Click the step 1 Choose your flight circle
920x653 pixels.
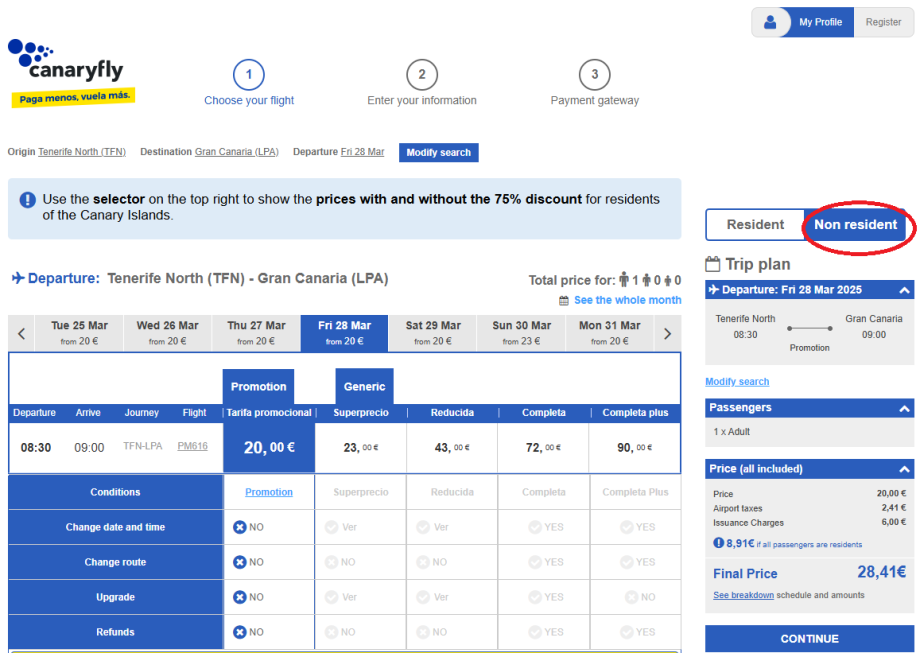[249, 75]
